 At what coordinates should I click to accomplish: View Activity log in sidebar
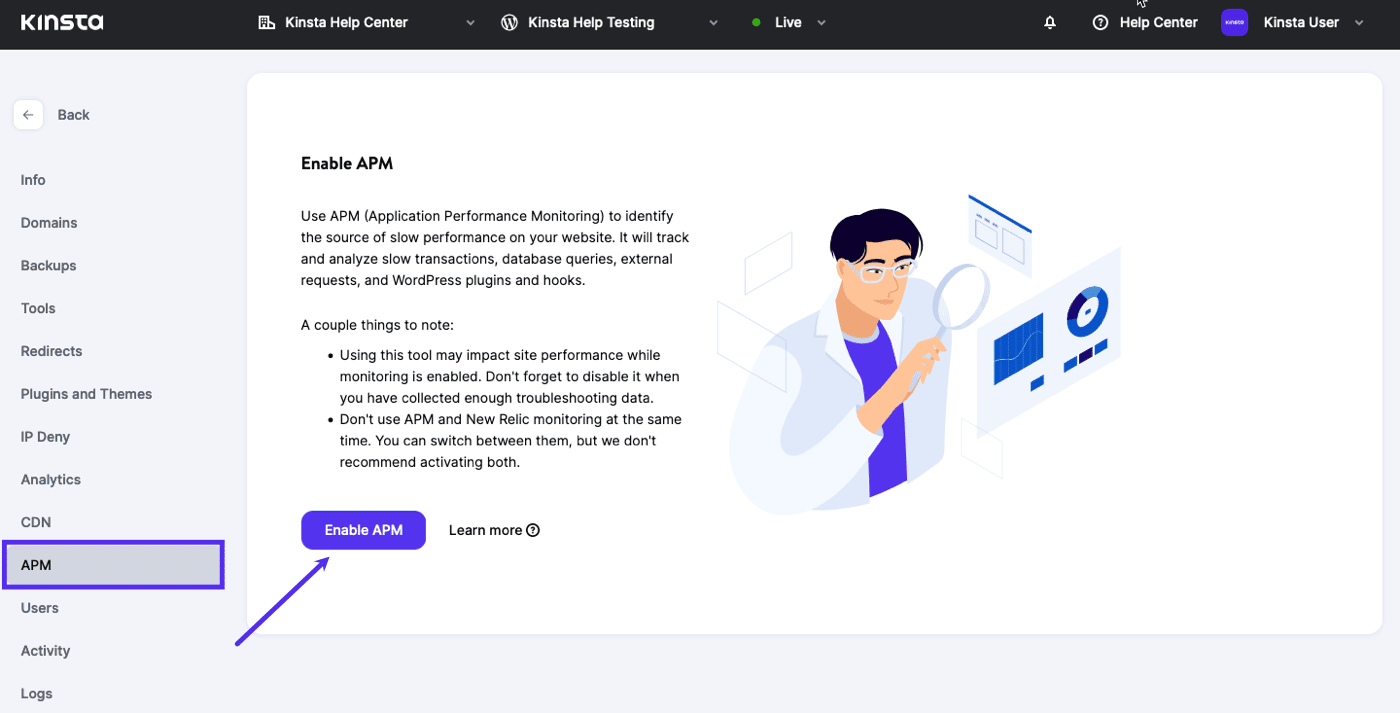click(46, 651)
